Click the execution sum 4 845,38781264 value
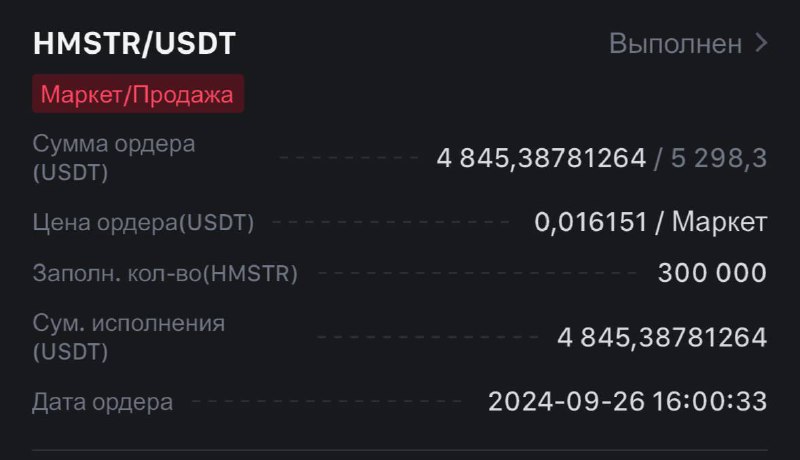This screenshot has width=800, height=460. coord(662,338)
